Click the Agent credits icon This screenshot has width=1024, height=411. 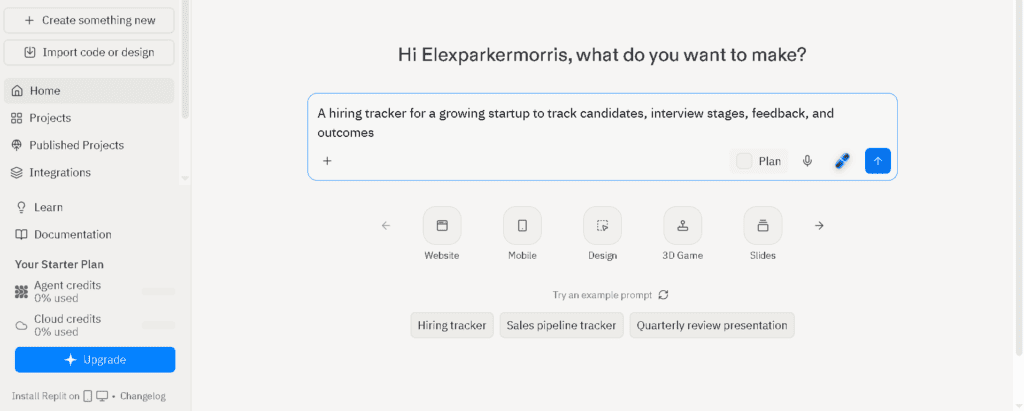click(22, 291)
